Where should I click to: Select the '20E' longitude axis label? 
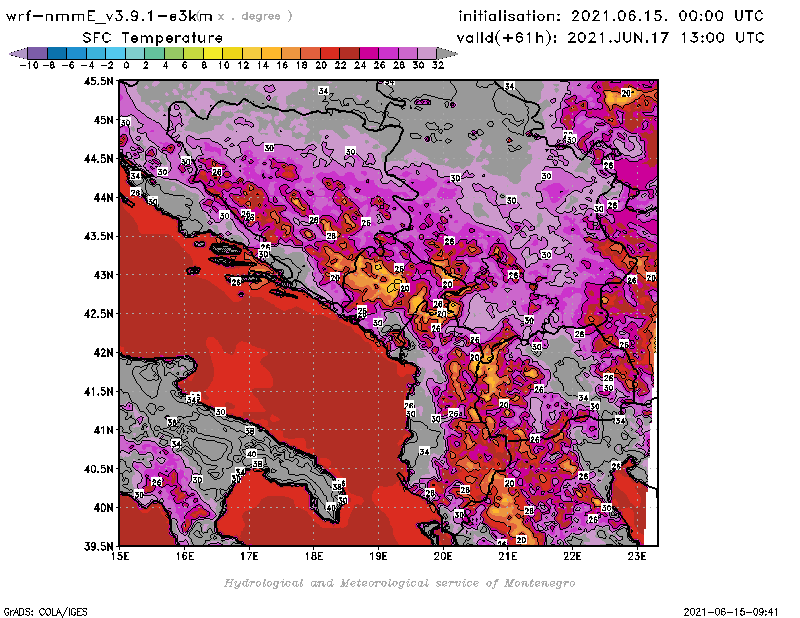443,556
